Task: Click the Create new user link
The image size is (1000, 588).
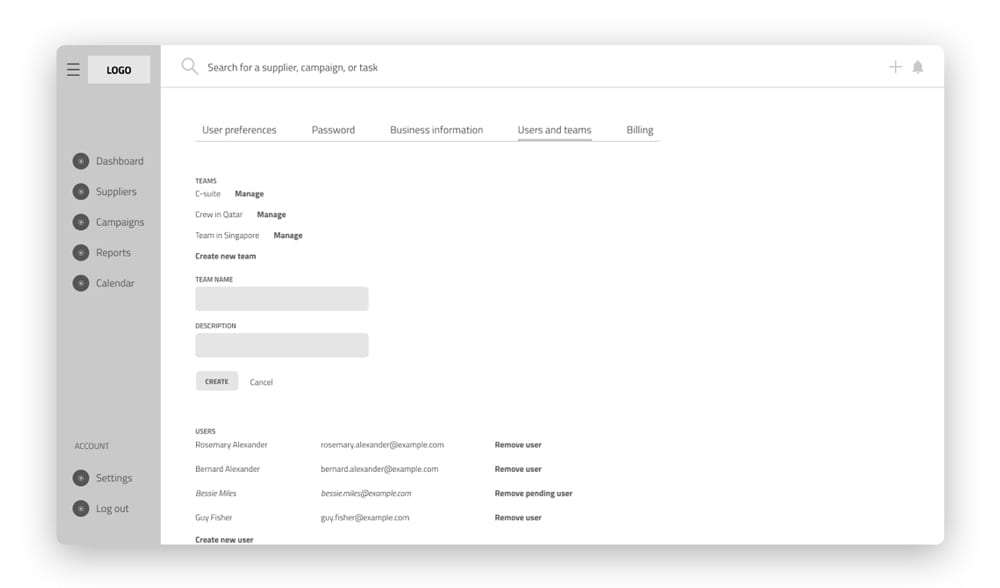Action: coord(224,540)
